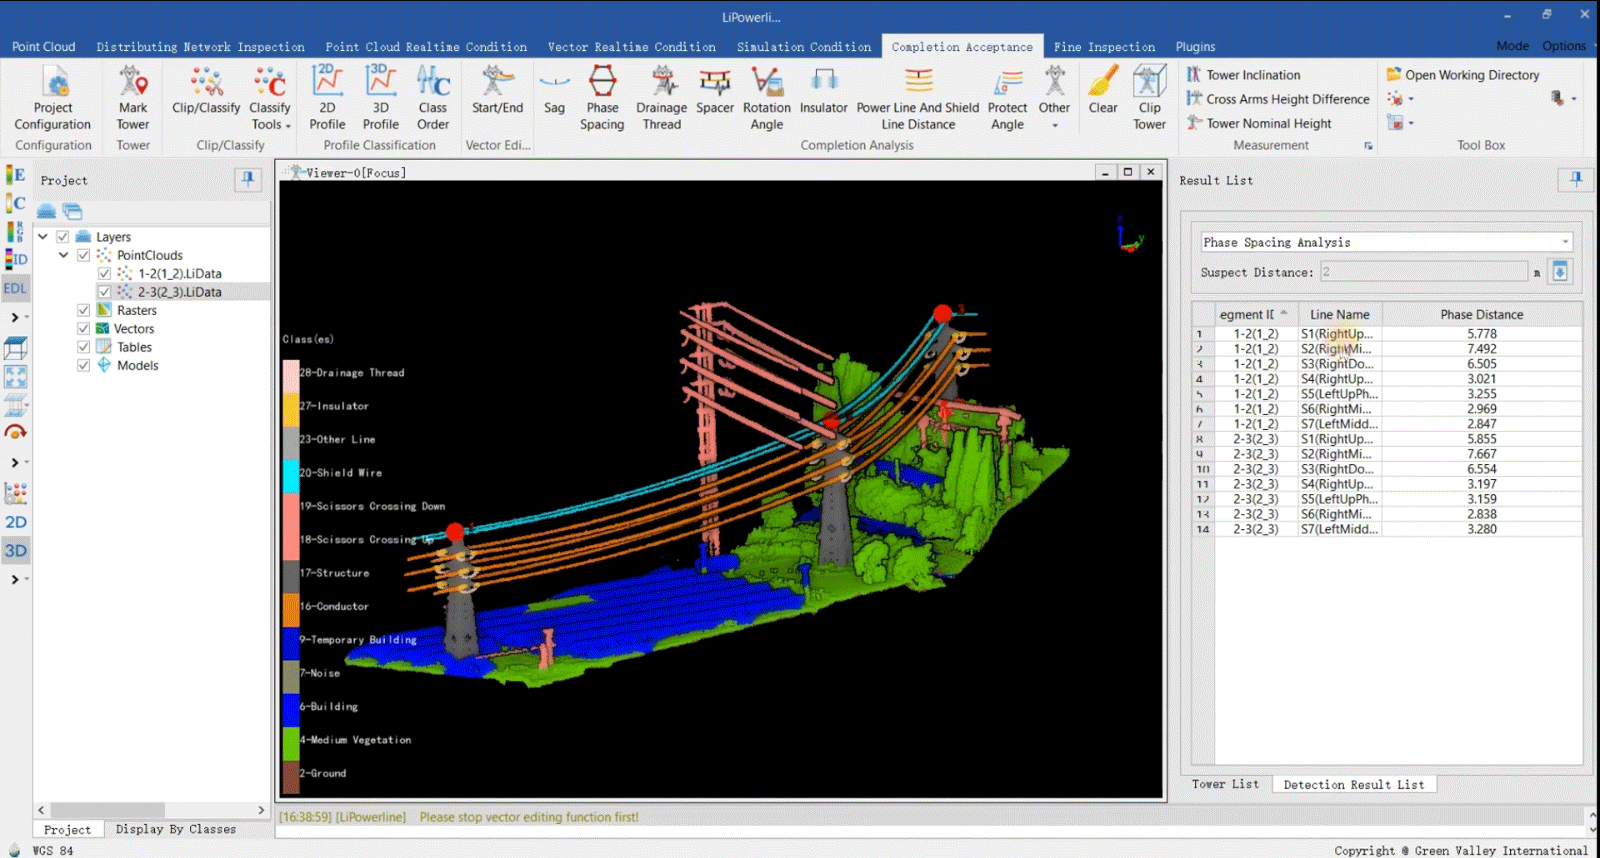This screenshot has height=858, width=1600.
Task: Open the Plugins tab
Action: [x=1195, y=47]
